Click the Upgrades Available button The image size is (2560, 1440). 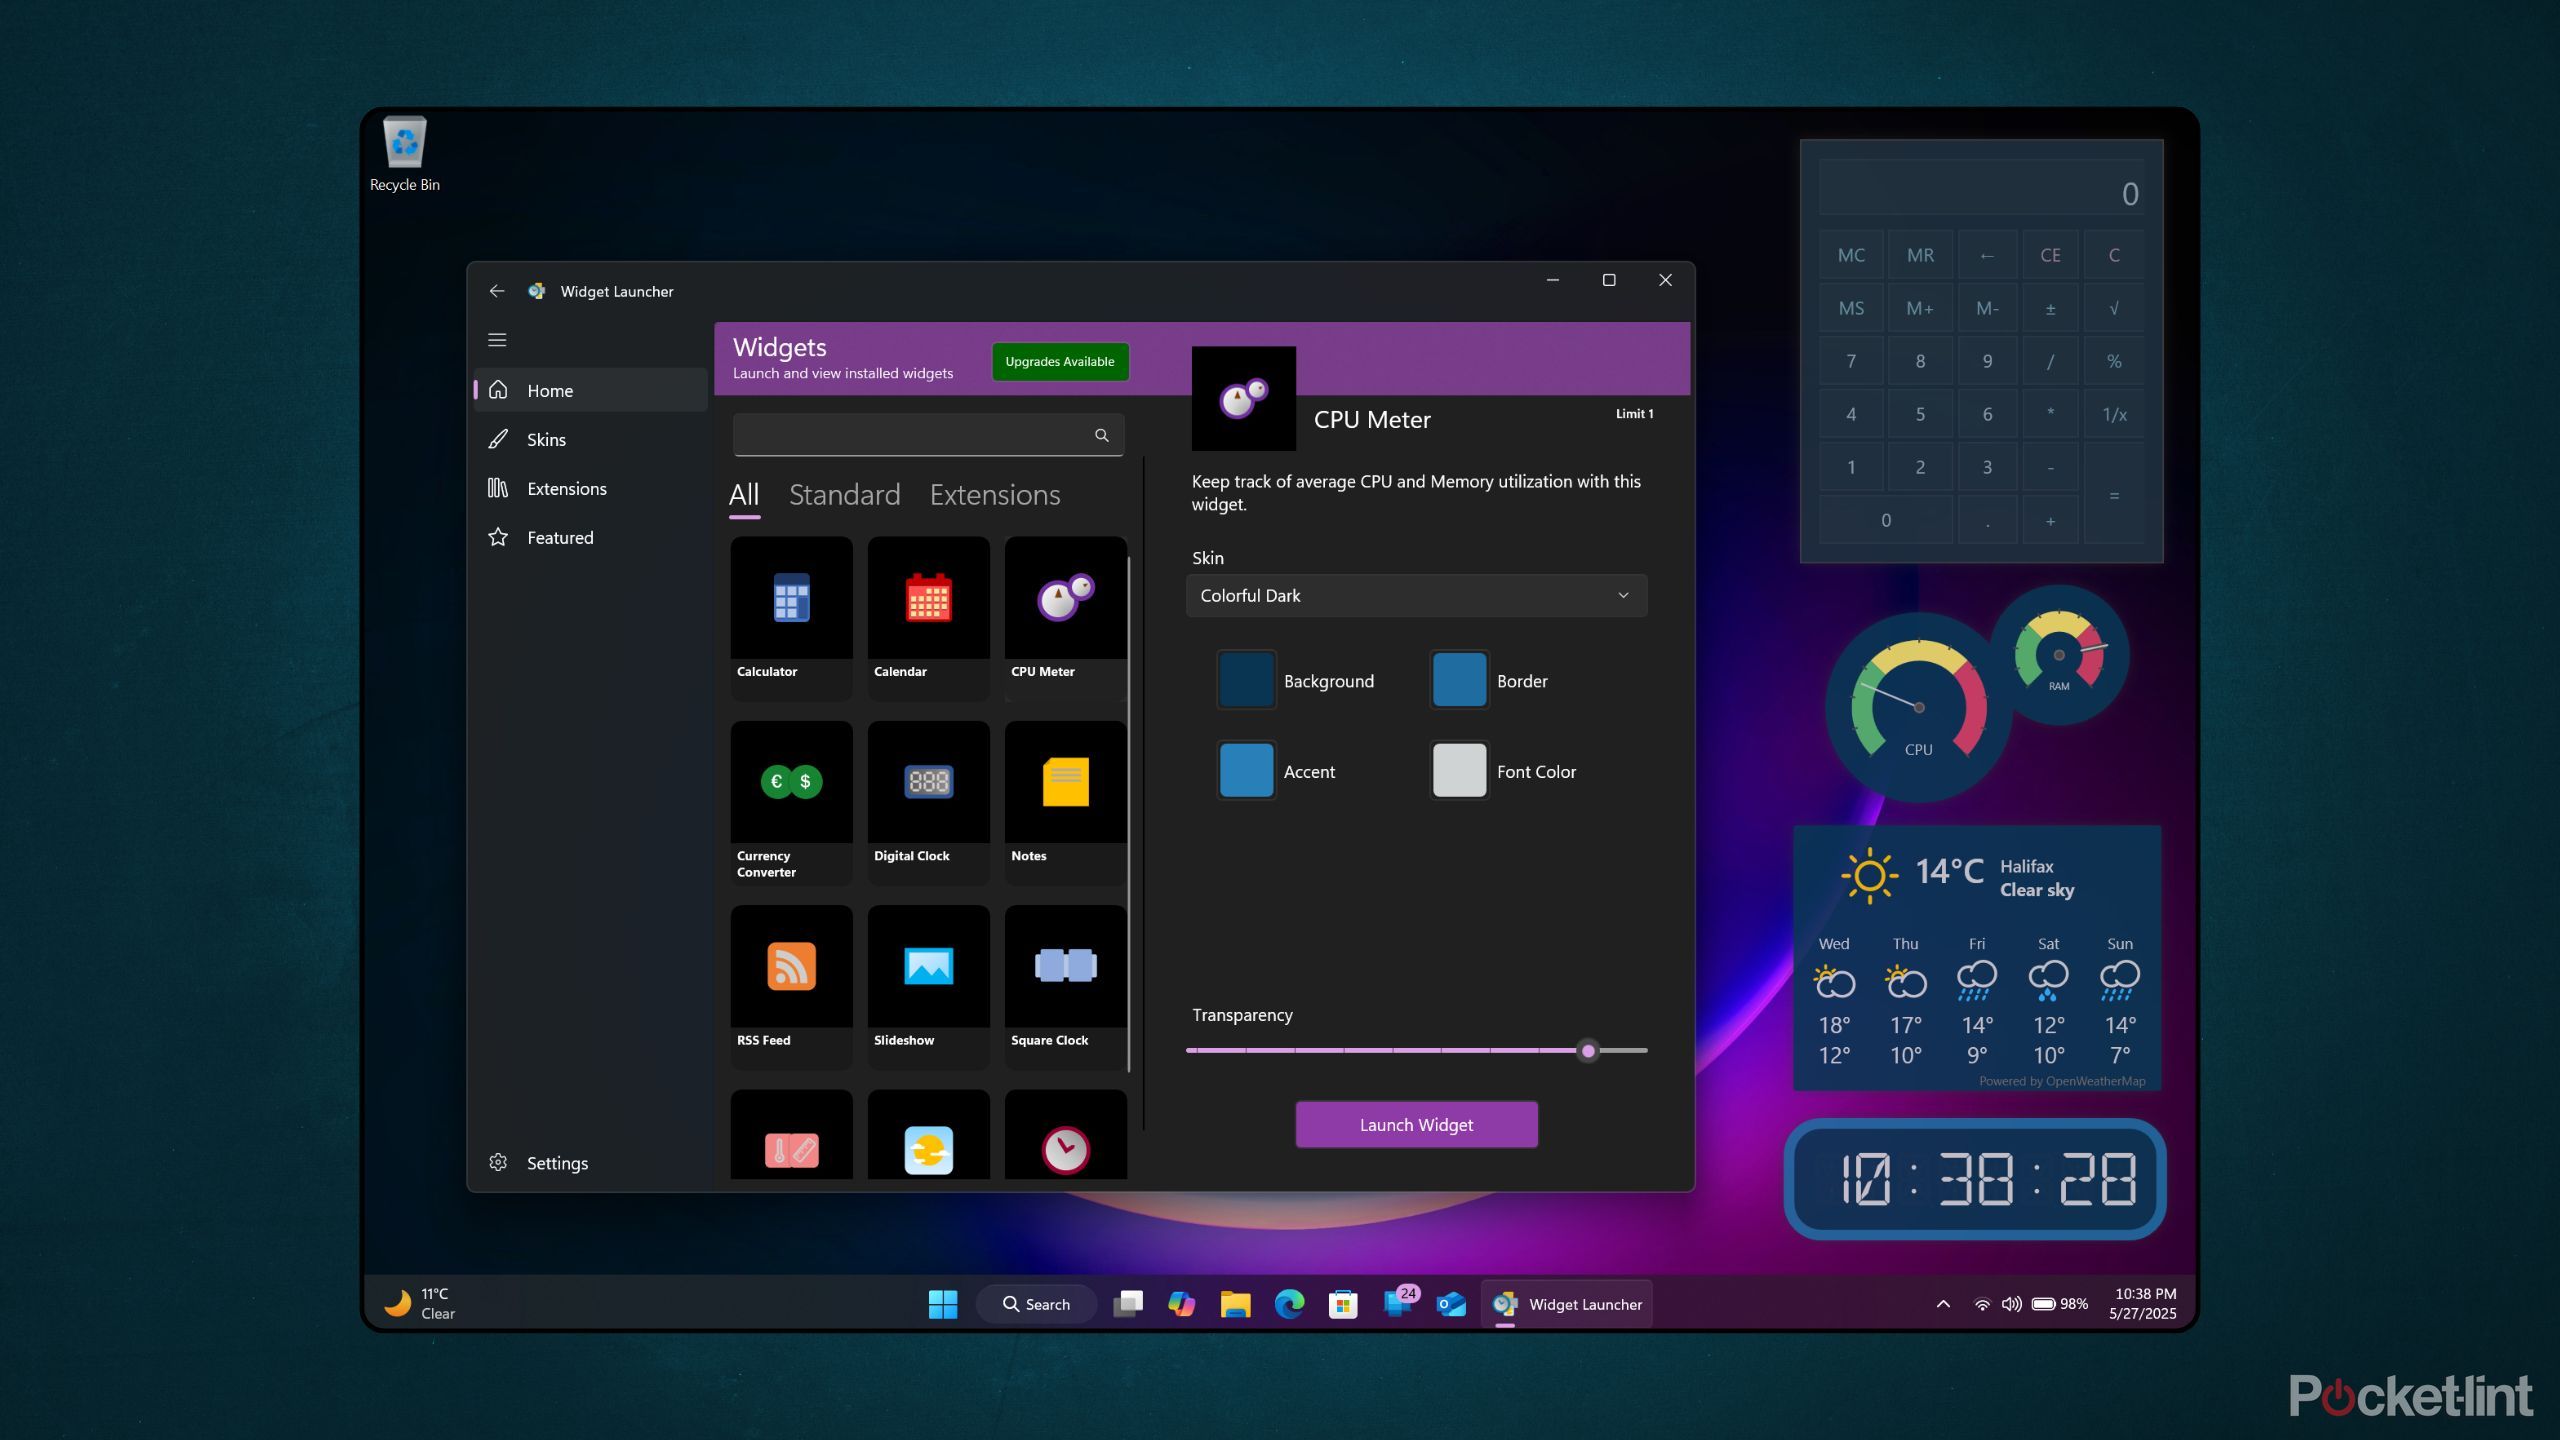pos(1059,361)
